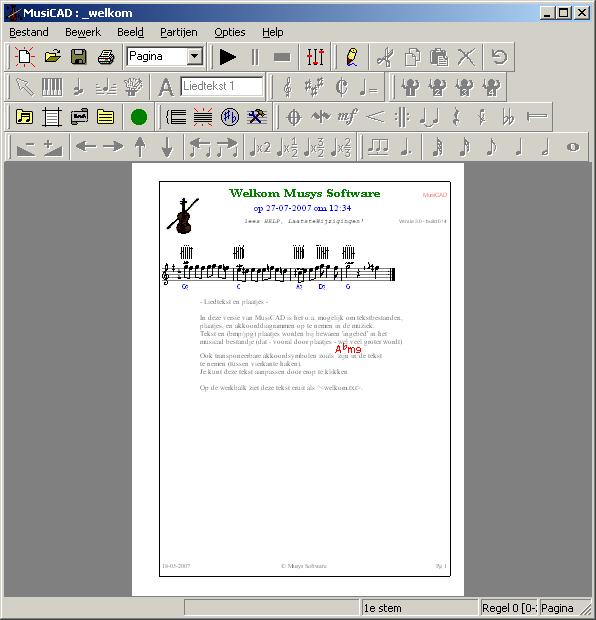Viewport: 596px width, 620px height.
Task: Delete selection with X icon
Action: tap(466, 57)
